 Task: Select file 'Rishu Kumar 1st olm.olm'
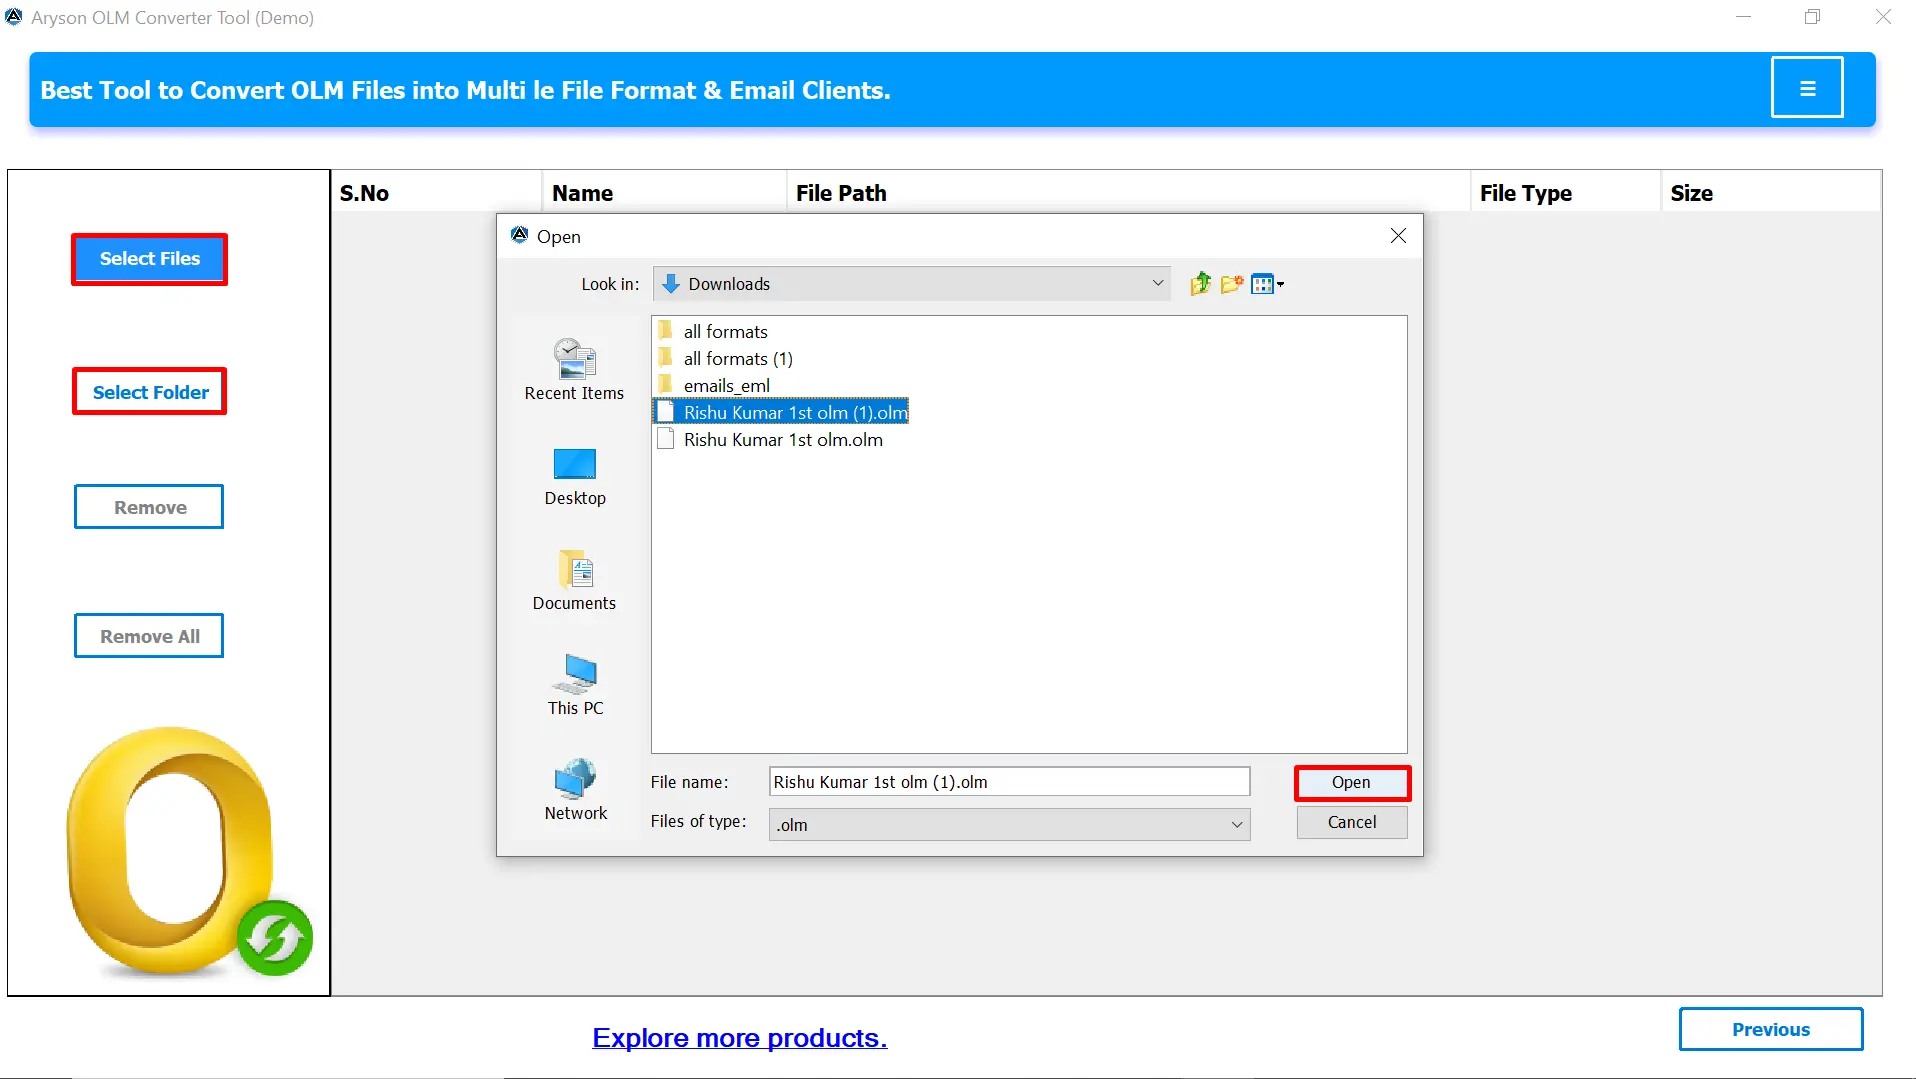point(770,439)
